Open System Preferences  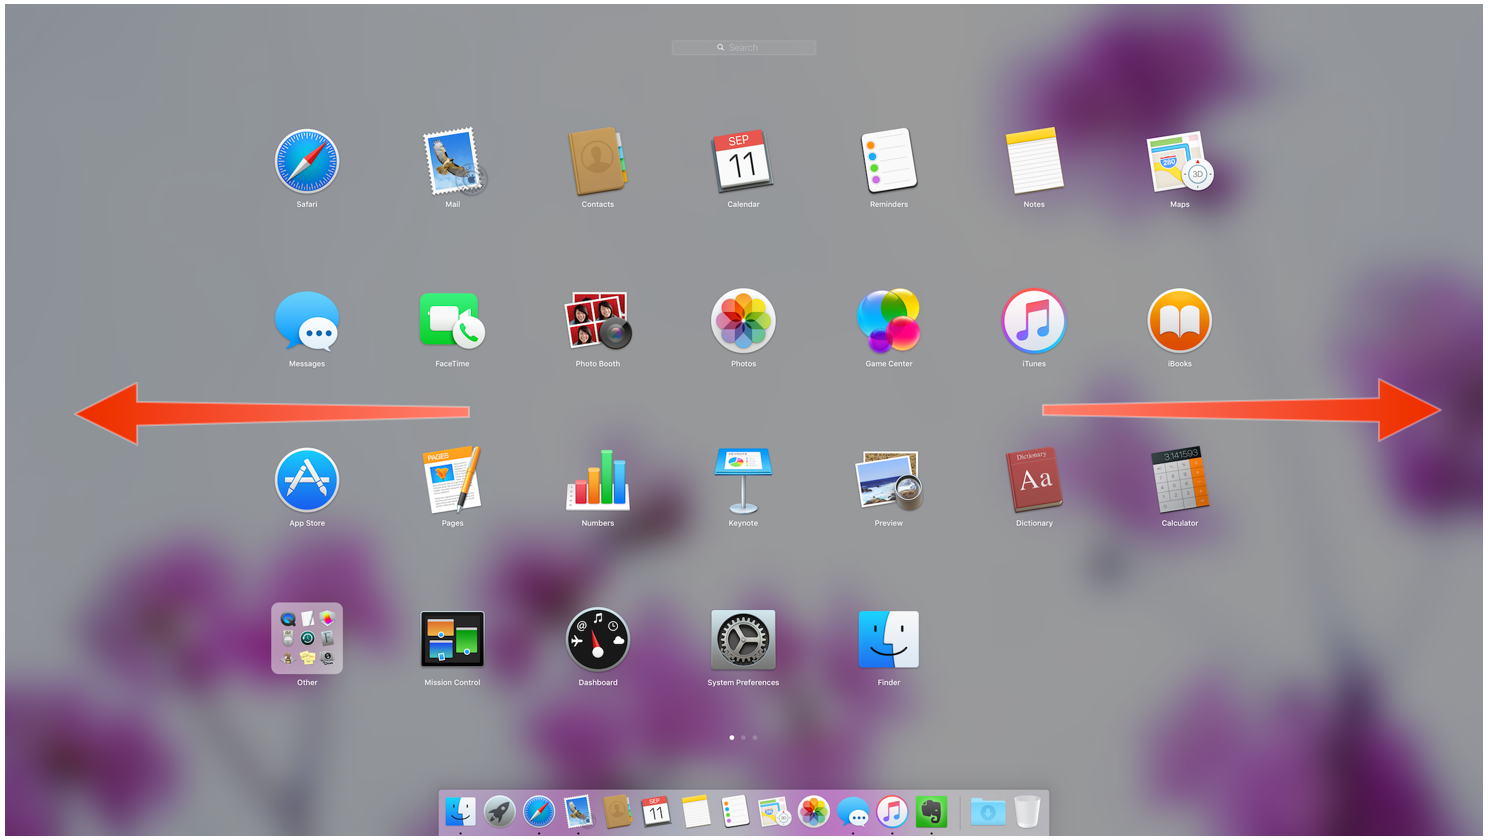[x=743, y=639]
